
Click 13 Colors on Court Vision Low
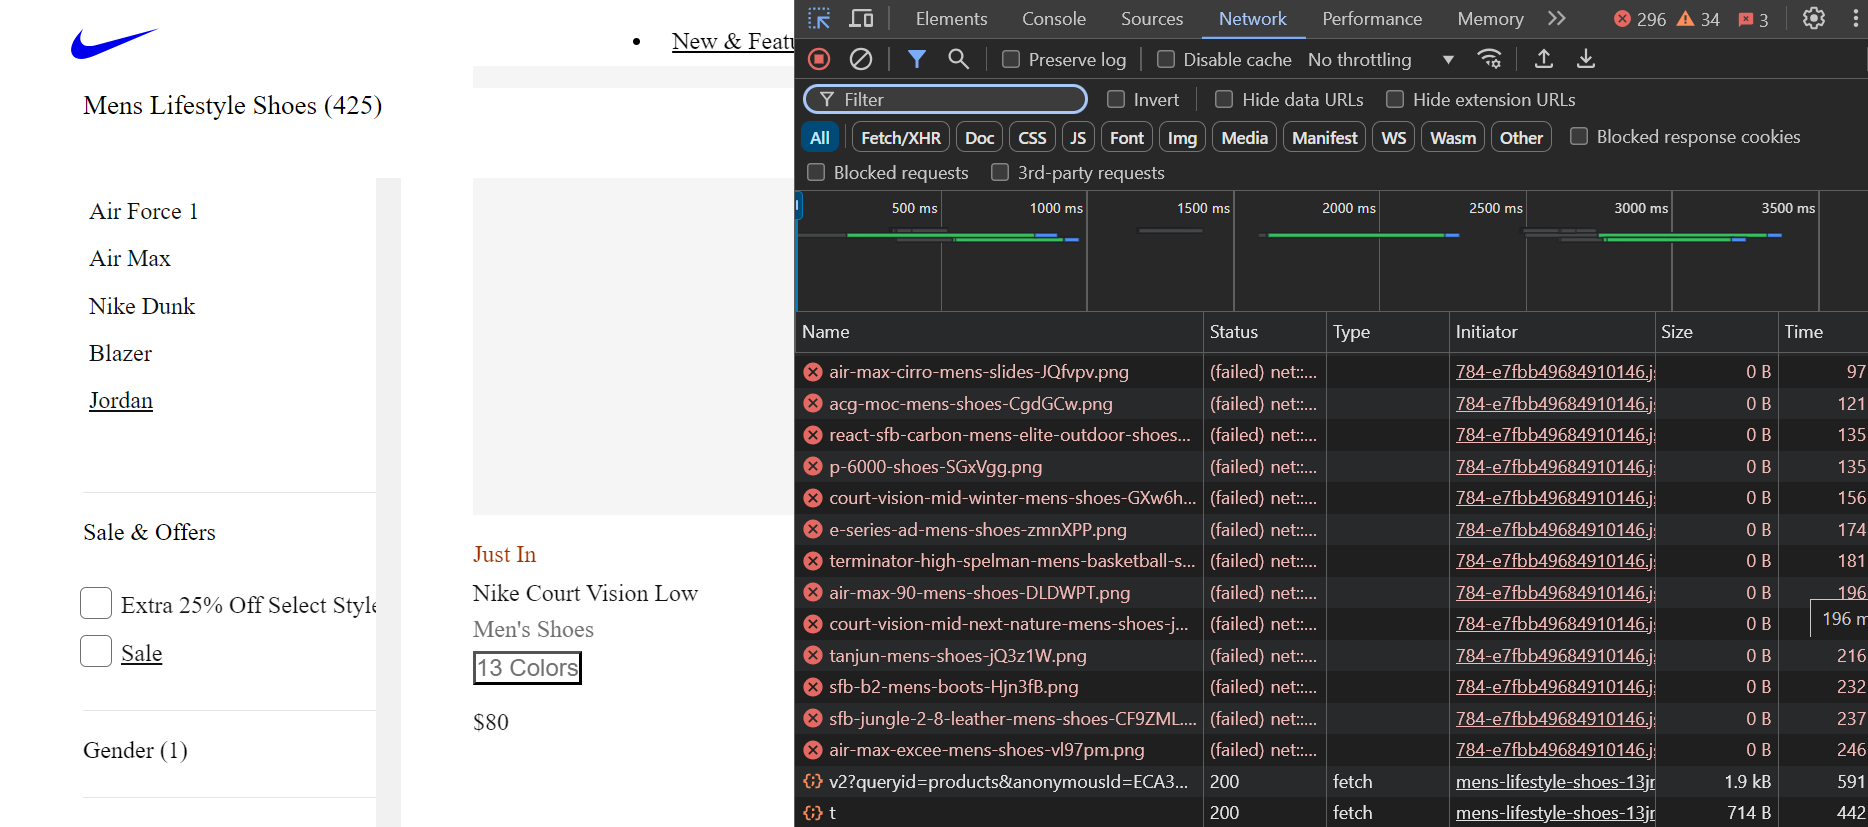coord(527,668)
